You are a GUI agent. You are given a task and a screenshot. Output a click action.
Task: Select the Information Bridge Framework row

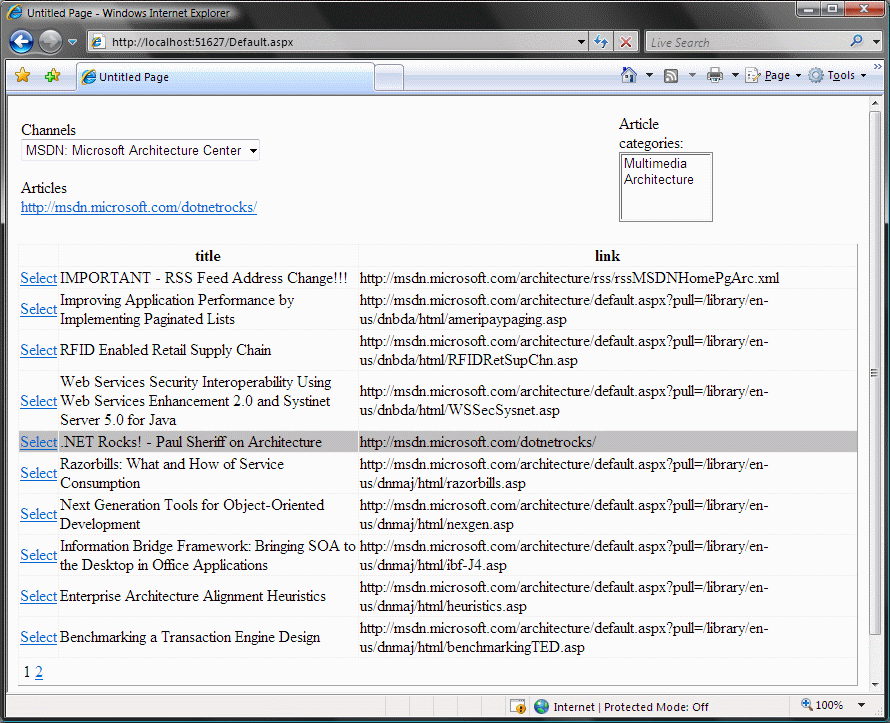tap(39, 555)
